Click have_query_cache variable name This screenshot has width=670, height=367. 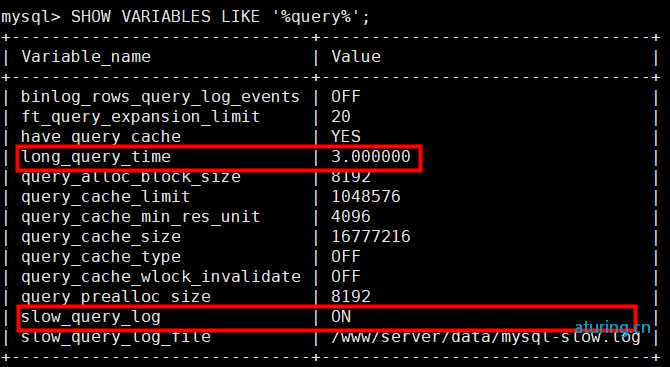(x=101, y=137)
